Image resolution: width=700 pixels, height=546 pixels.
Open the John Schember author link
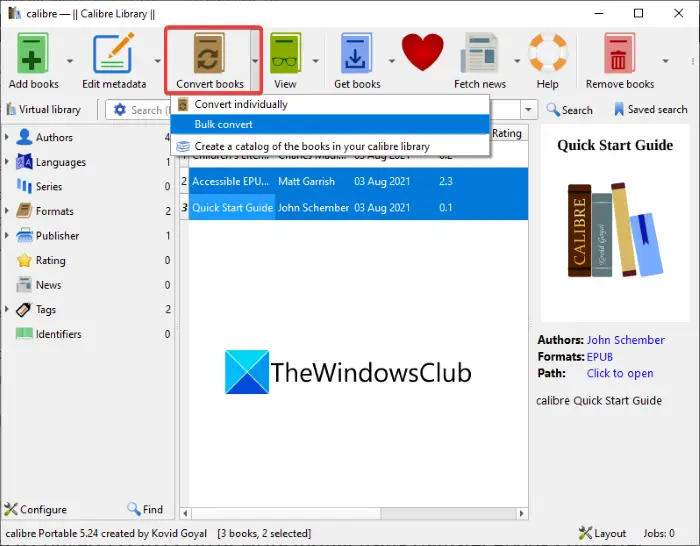point(625,340)
